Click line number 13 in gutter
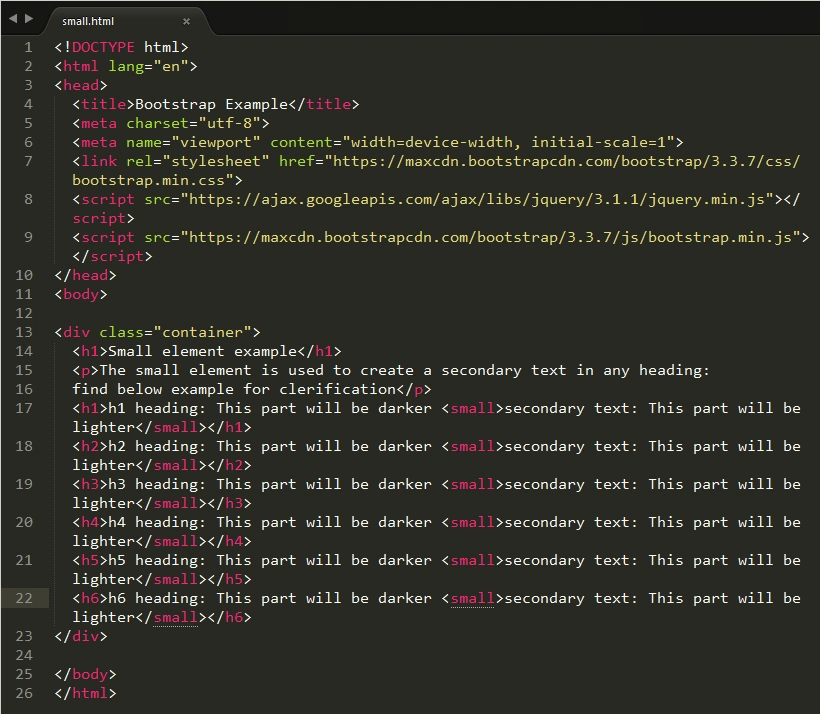The width and height of the screenshot is (820, 714). (24, 333)
